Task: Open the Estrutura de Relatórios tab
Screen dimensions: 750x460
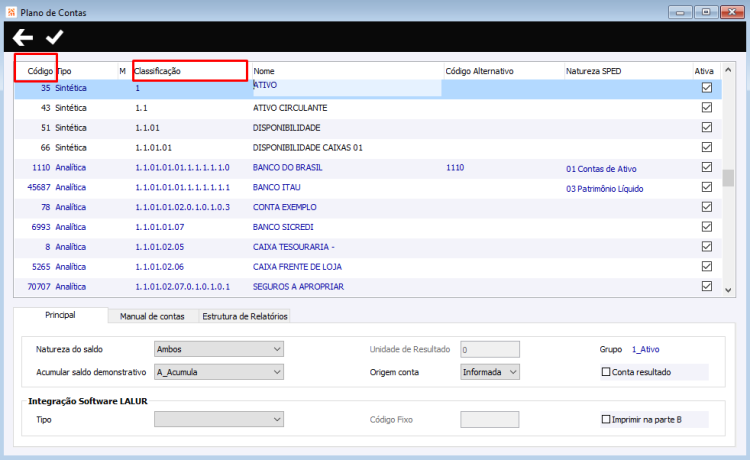Action: pos(245,316)
